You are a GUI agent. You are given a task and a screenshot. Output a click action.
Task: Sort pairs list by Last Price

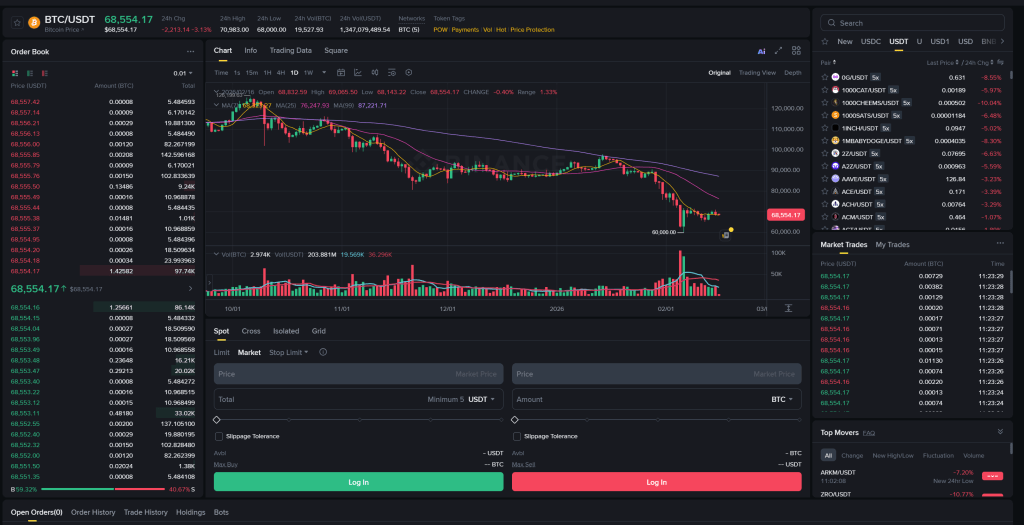[x=943, y=62]
